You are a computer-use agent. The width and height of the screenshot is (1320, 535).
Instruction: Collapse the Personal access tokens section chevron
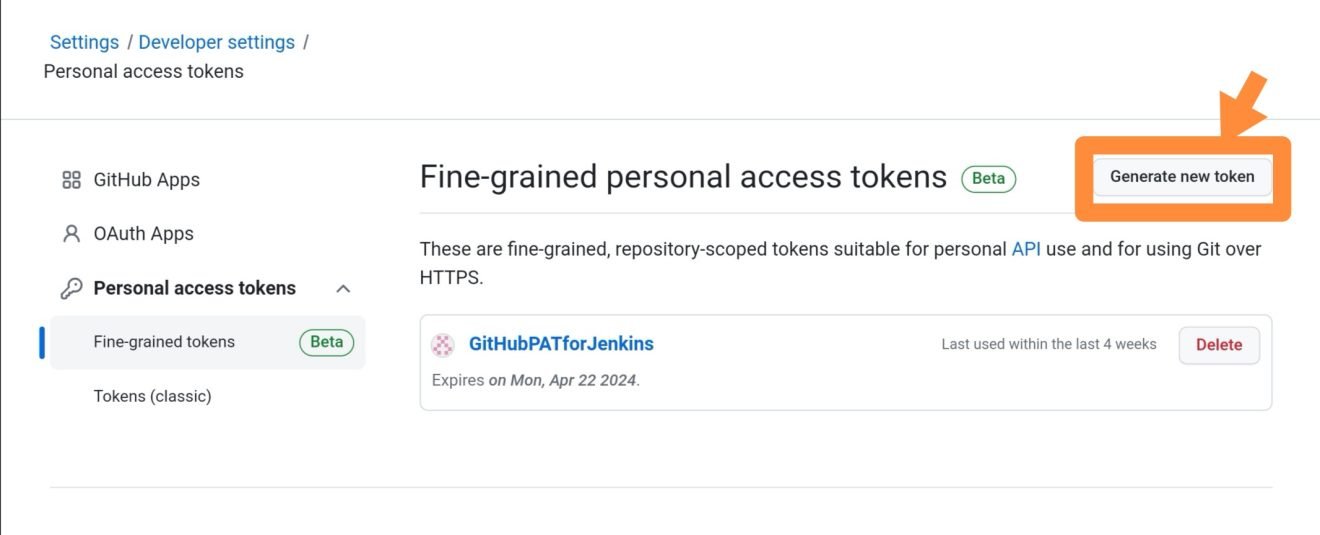(343, 288)
